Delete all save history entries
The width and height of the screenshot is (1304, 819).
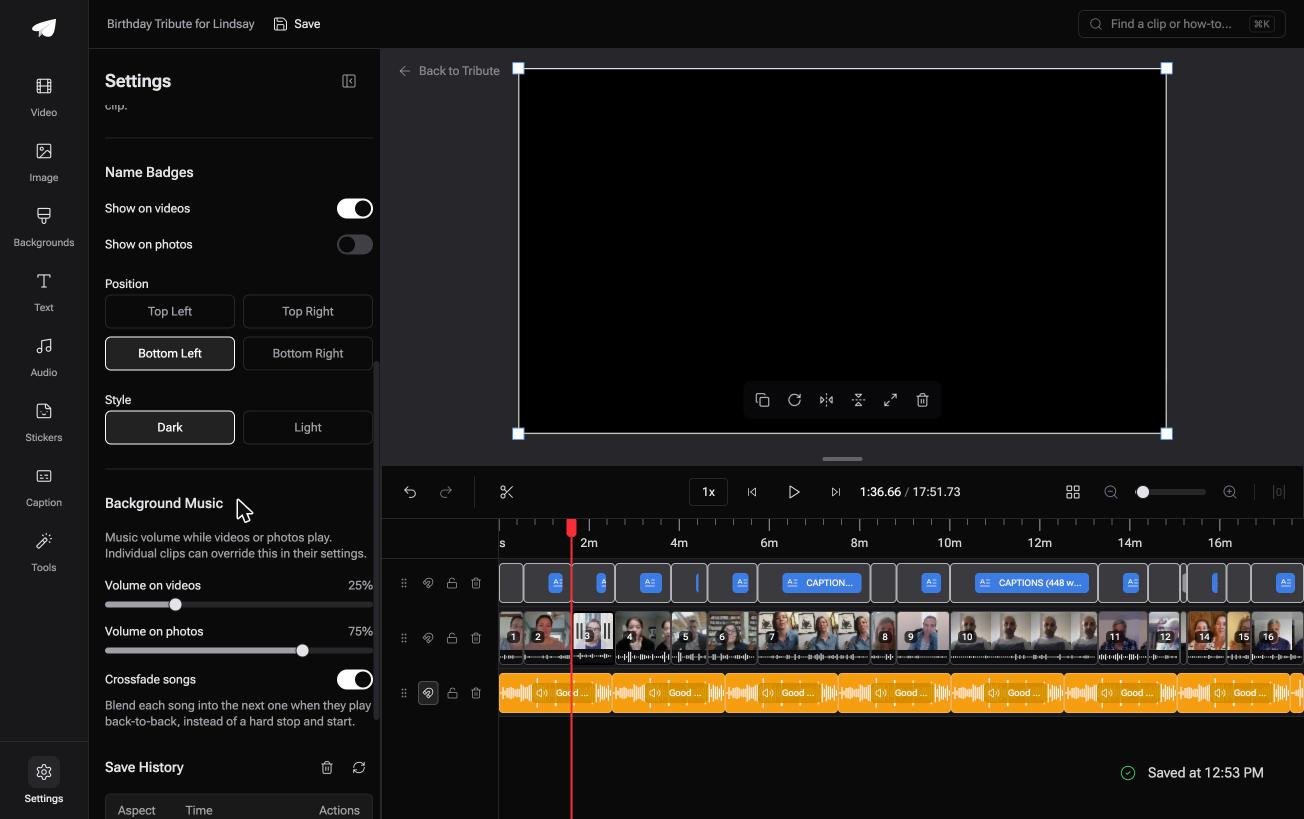point(327,767)
